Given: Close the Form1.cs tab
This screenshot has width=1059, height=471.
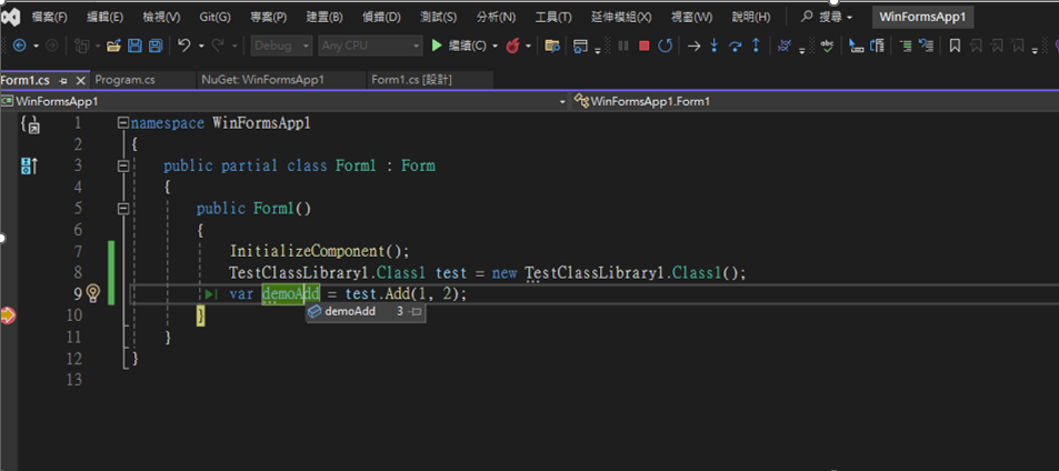Looking at the screenshot, I should pos(79,79).
